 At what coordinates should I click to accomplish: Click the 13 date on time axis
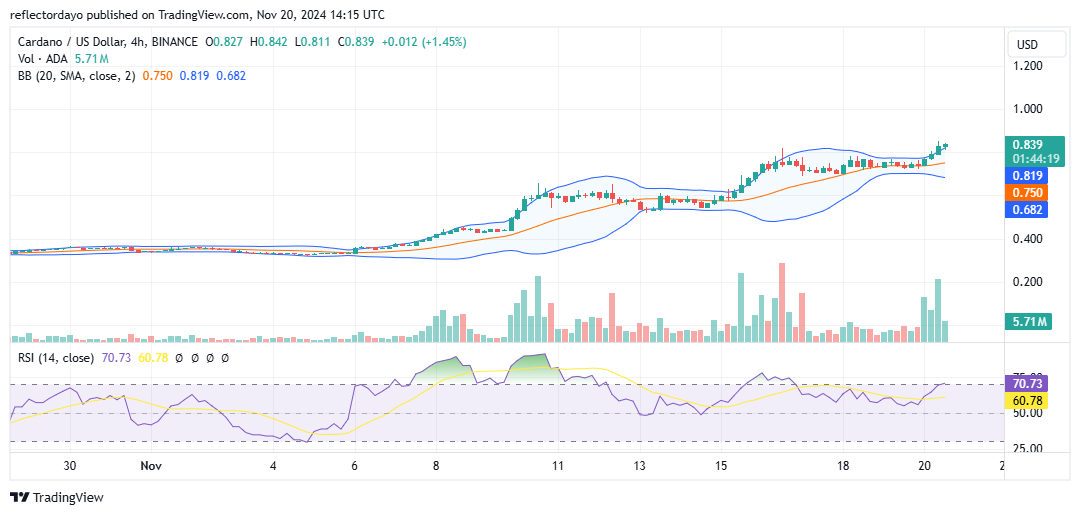(x=639, y=466)
